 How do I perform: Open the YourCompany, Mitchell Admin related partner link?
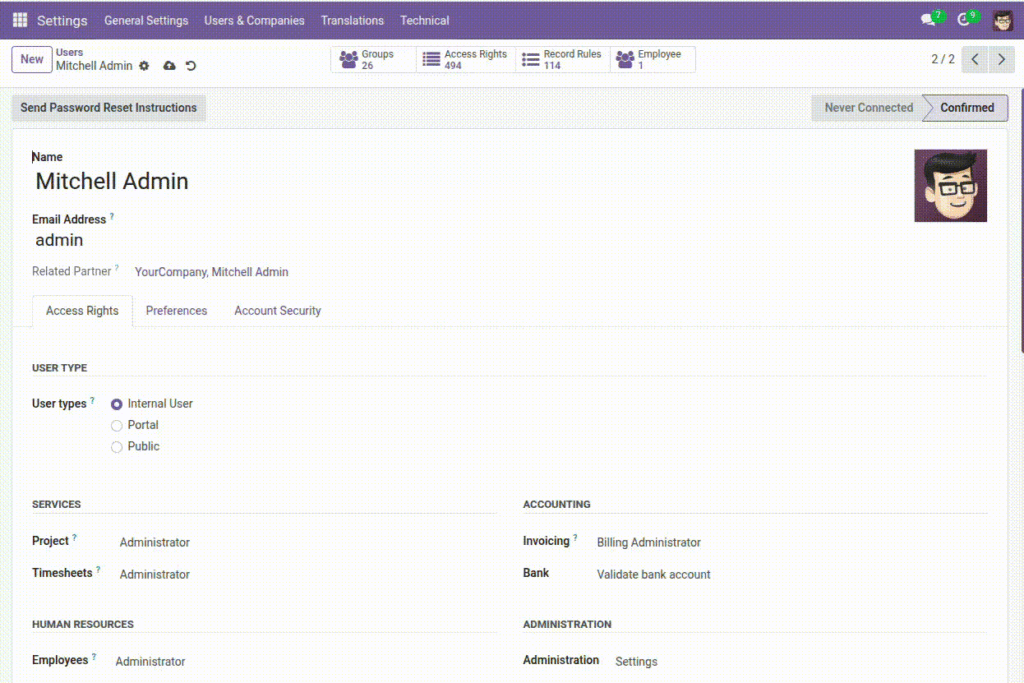tap(212, 272)
